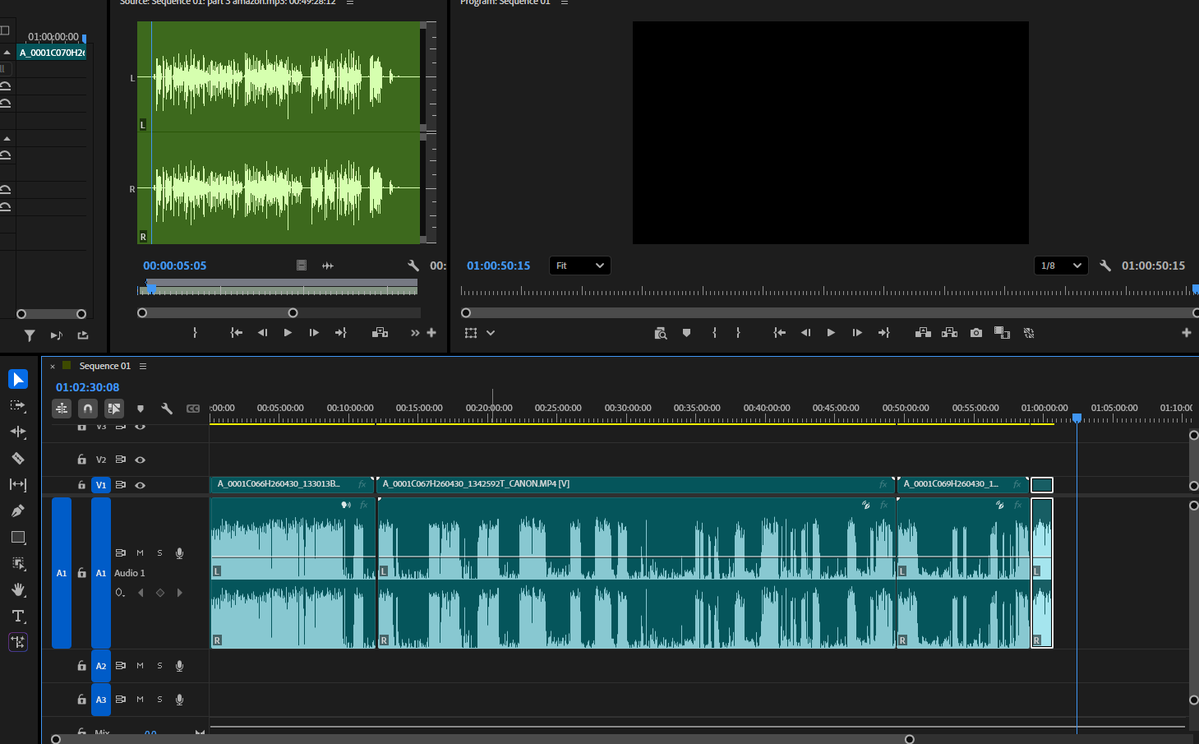Image resolution: width=1199 pixels, height=744 pixels.
Task: Hide the V2 track output eye
Action: click(x=140, y=460)
